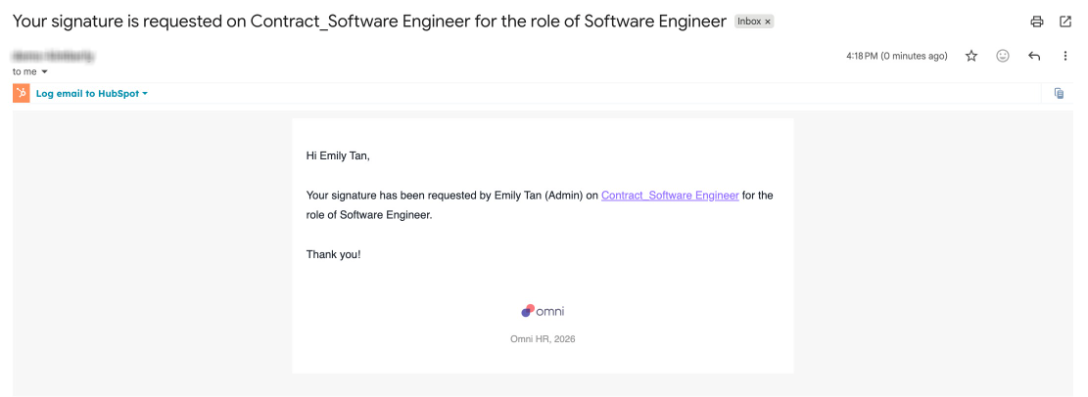Click the HubSpot sprocket logo icon

(x=21, y=93)
